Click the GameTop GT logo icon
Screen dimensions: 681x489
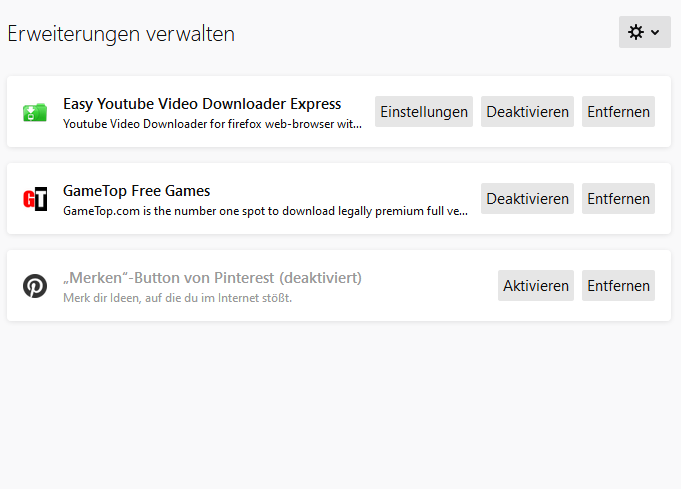point(35,199)
